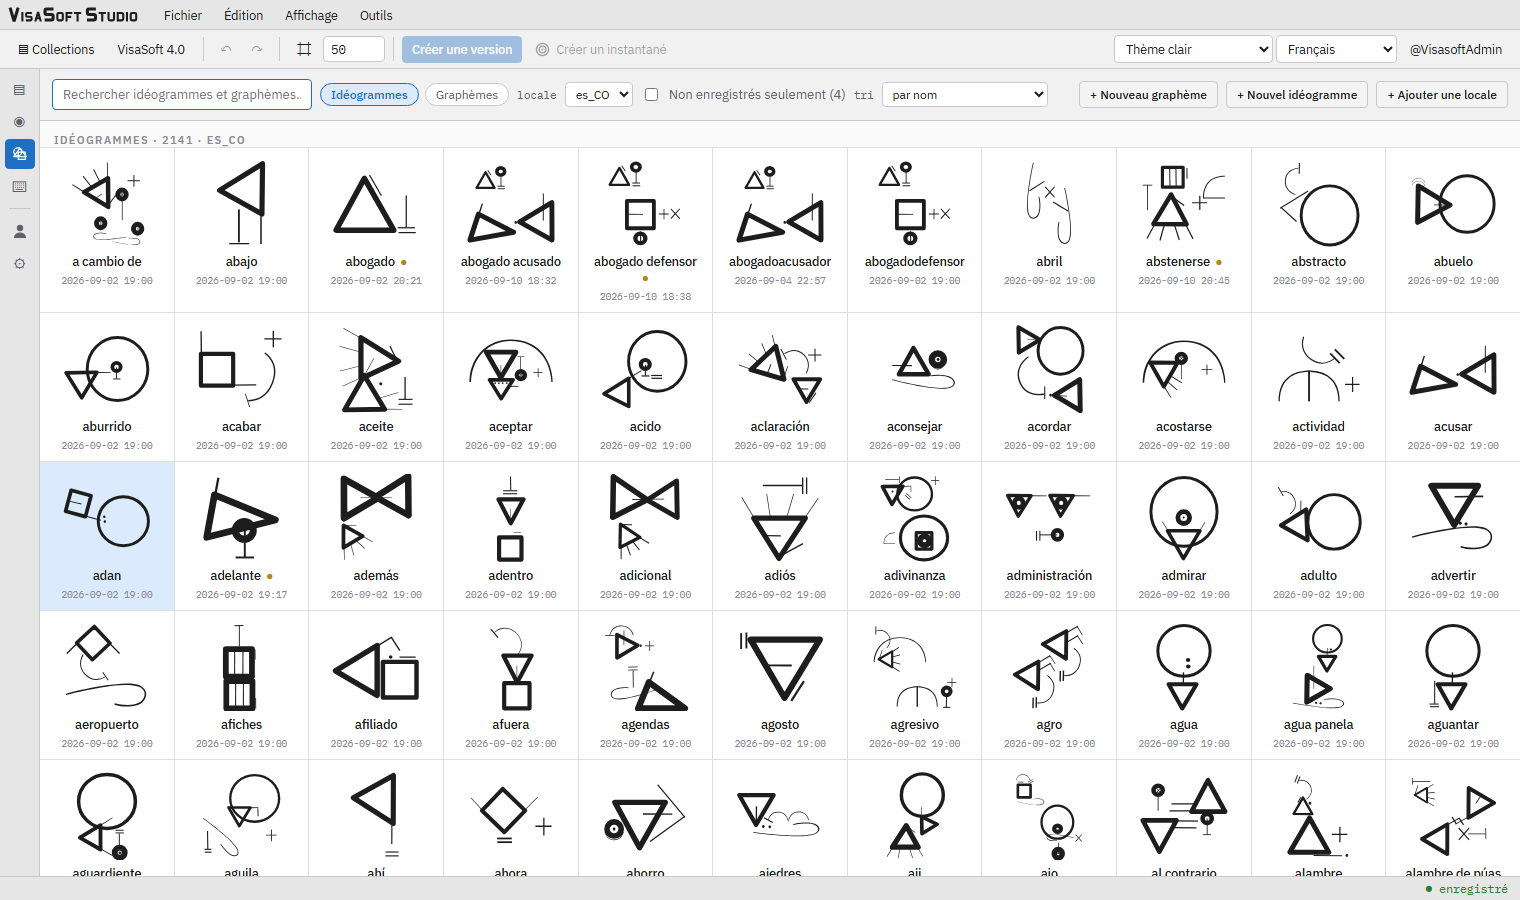Viewport: 1520px width, 900px height.
Task: Select the aeropuerto ideogram tile
Action: [x=107, y=685]
